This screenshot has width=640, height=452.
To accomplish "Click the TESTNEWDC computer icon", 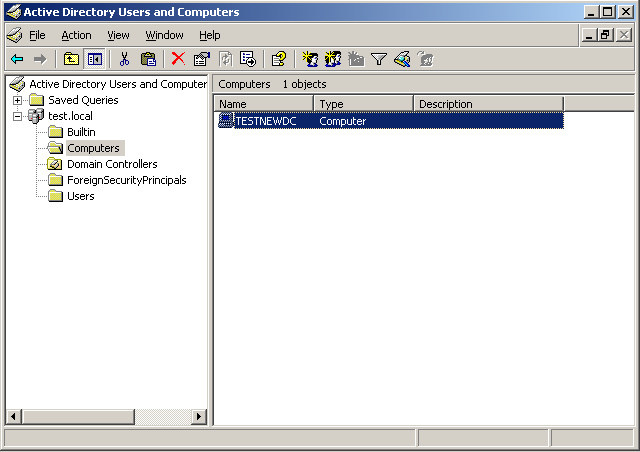I will coord(226,120).
